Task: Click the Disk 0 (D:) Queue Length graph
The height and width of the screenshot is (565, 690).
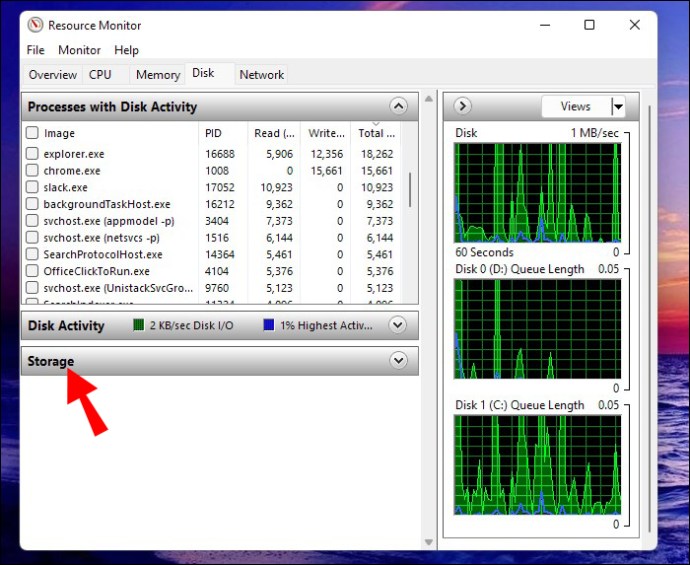Action: 537,329
